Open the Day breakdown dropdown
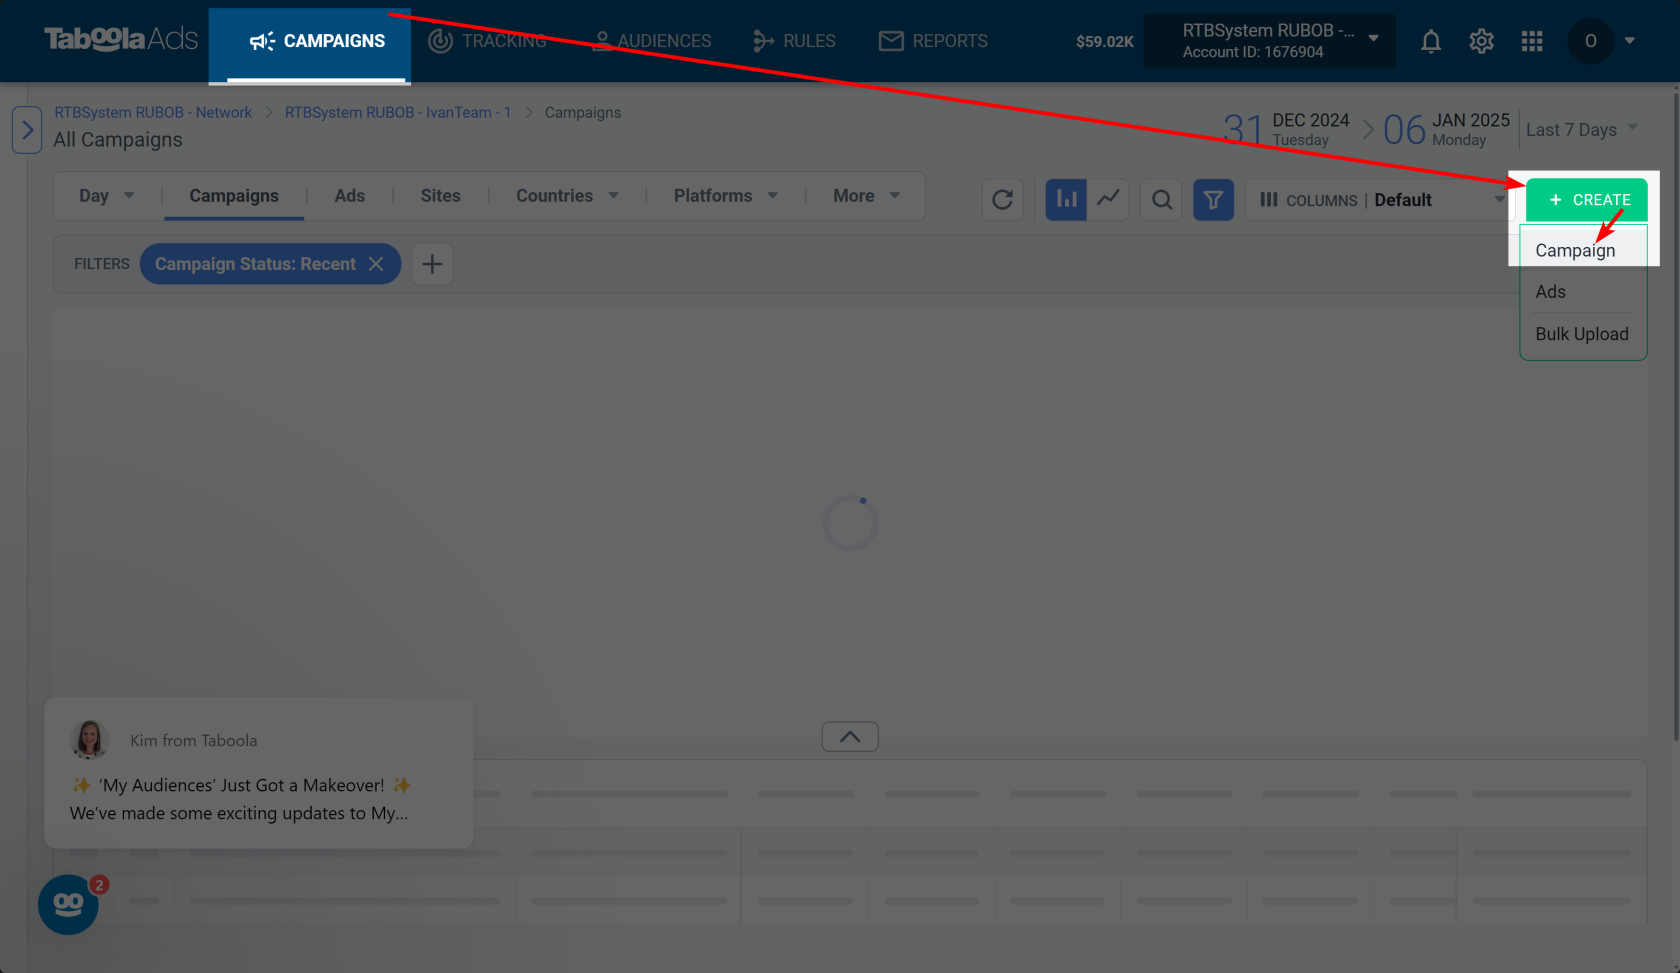 [x=106, y=196]
